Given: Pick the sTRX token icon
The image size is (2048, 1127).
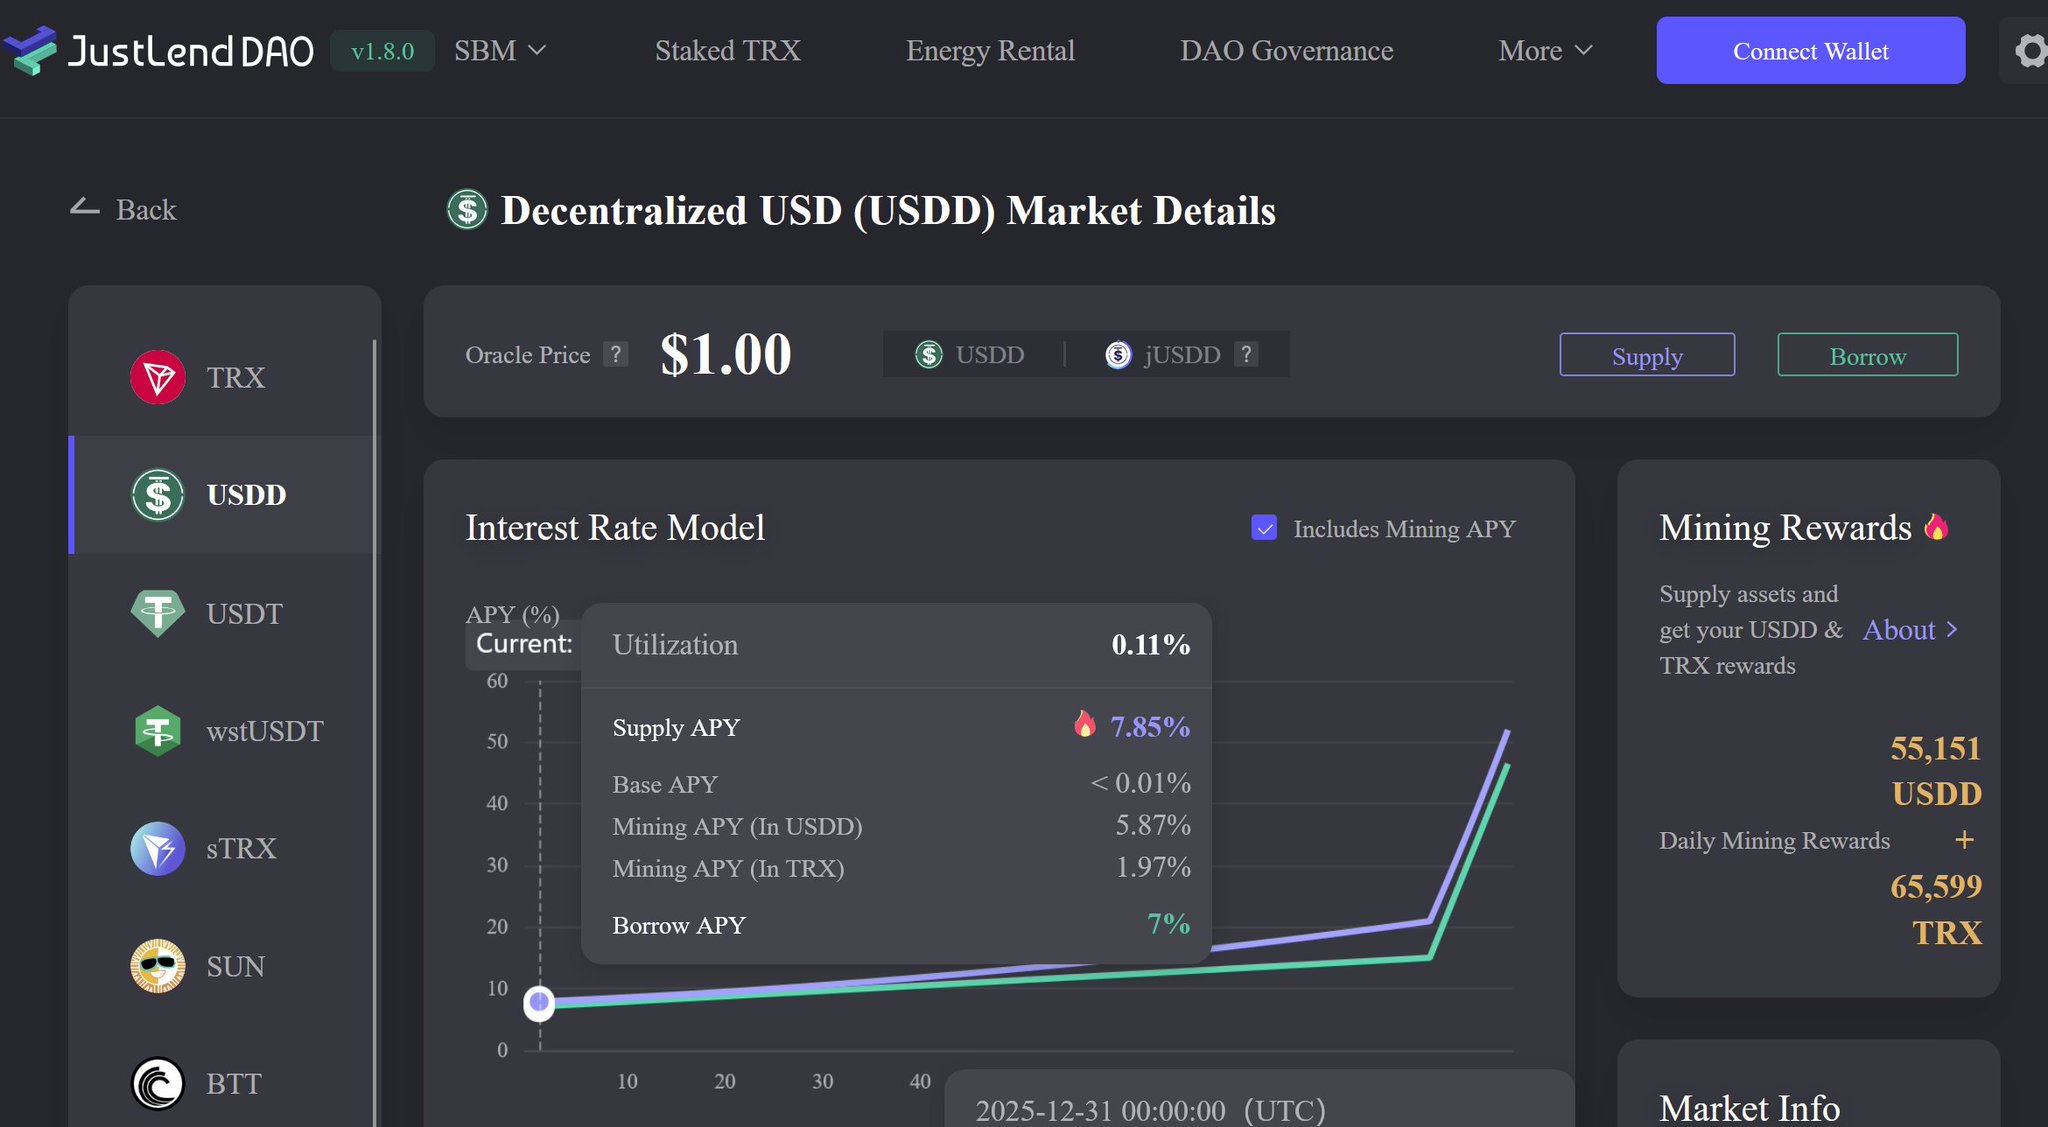Looking at the screenshot, I should coord(158,849).
